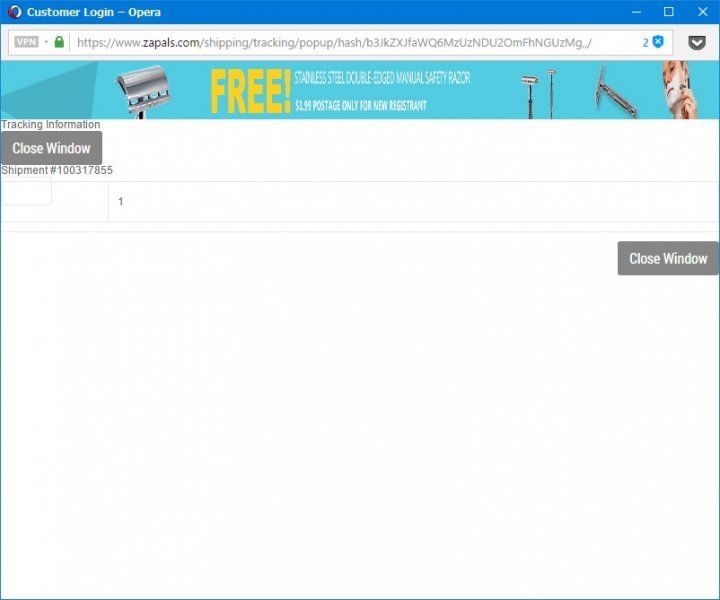
Task: Click the dark icon right of address bar
Action: pos(697,43)
